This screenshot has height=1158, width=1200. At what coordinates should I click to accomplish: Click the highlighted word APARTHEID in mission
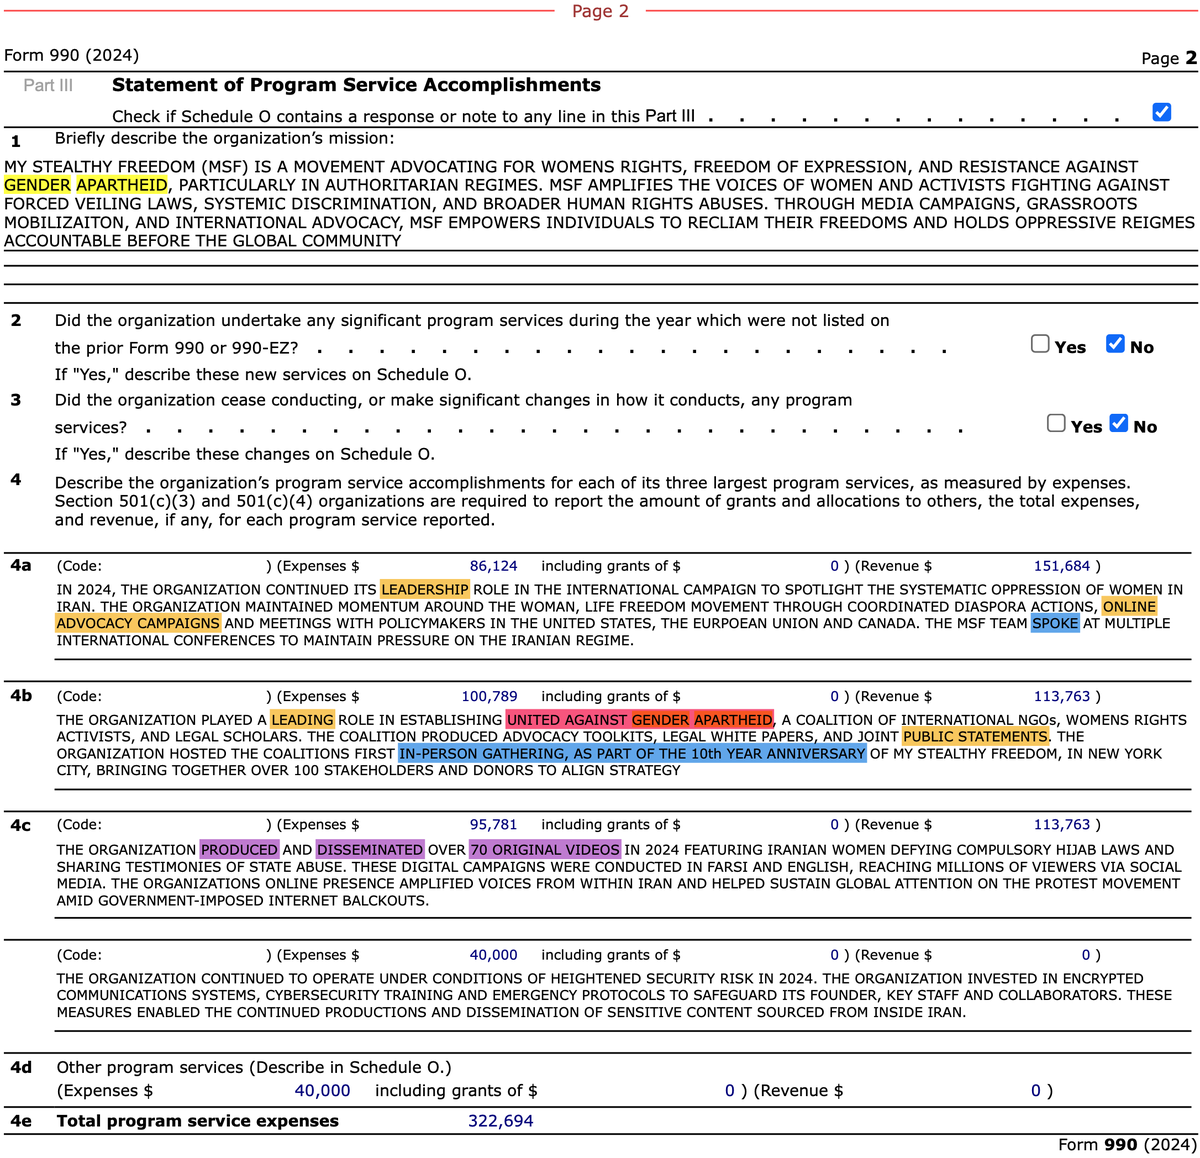click(x=122, y=185)
